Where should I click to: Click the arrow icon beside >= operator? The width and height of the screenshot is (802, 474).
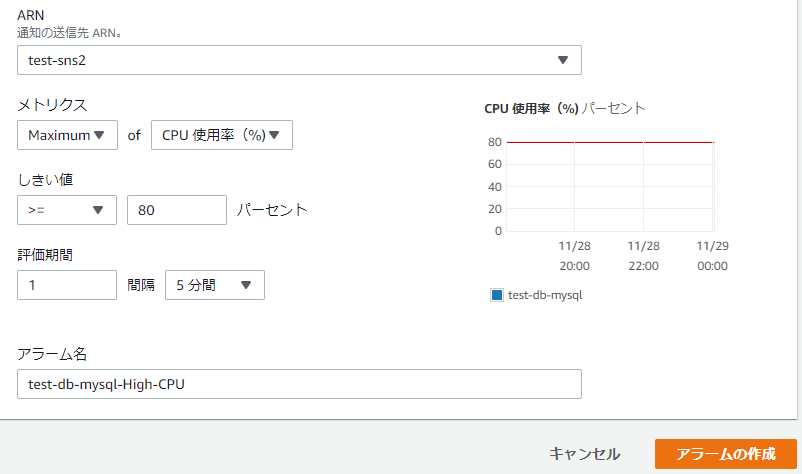pyautogui.click(x=98, y=210)
